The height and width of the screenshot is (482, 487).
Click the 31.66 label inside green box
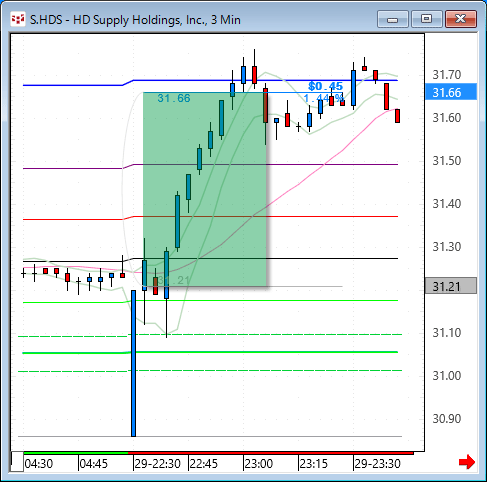click(174, 98)
